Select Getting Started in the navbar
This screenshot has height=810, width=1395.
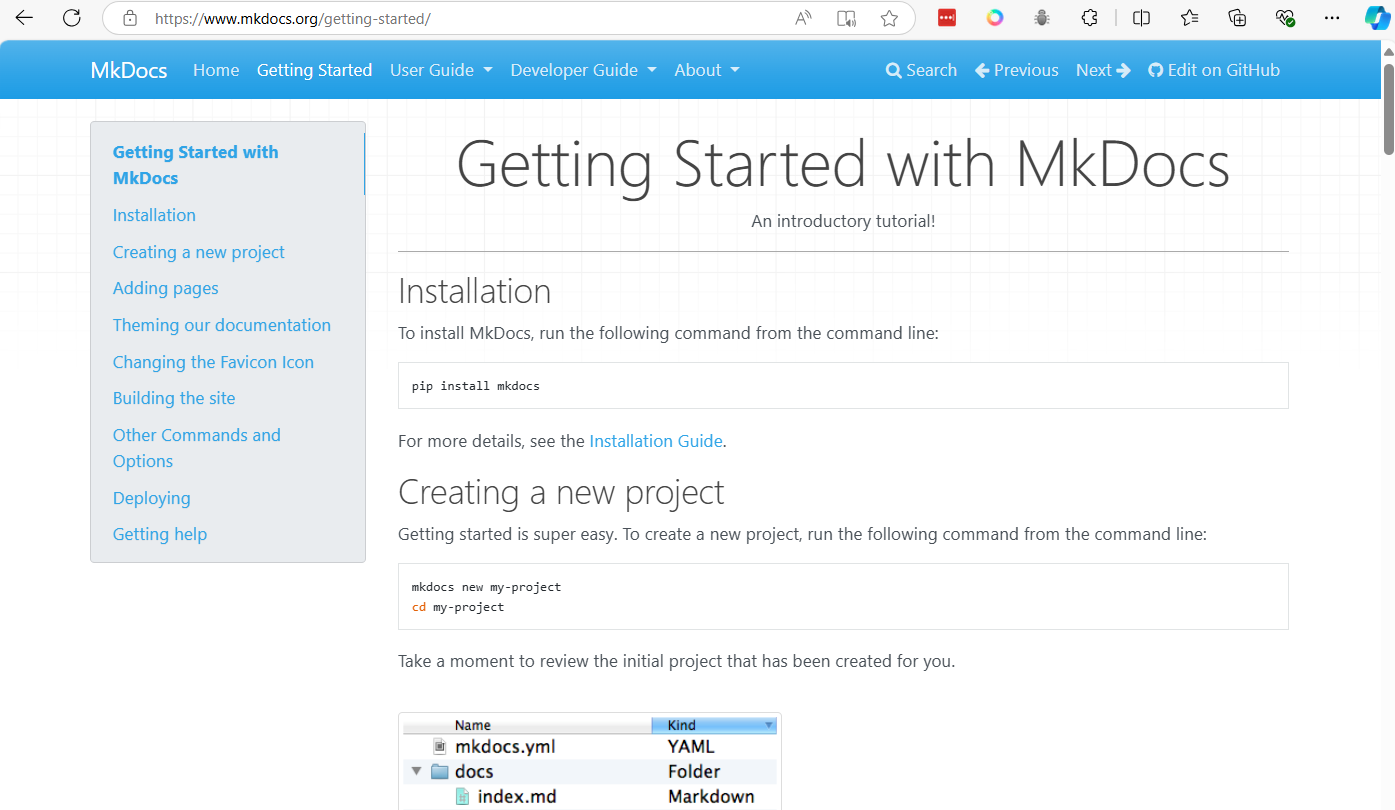[x=314, y=70]
